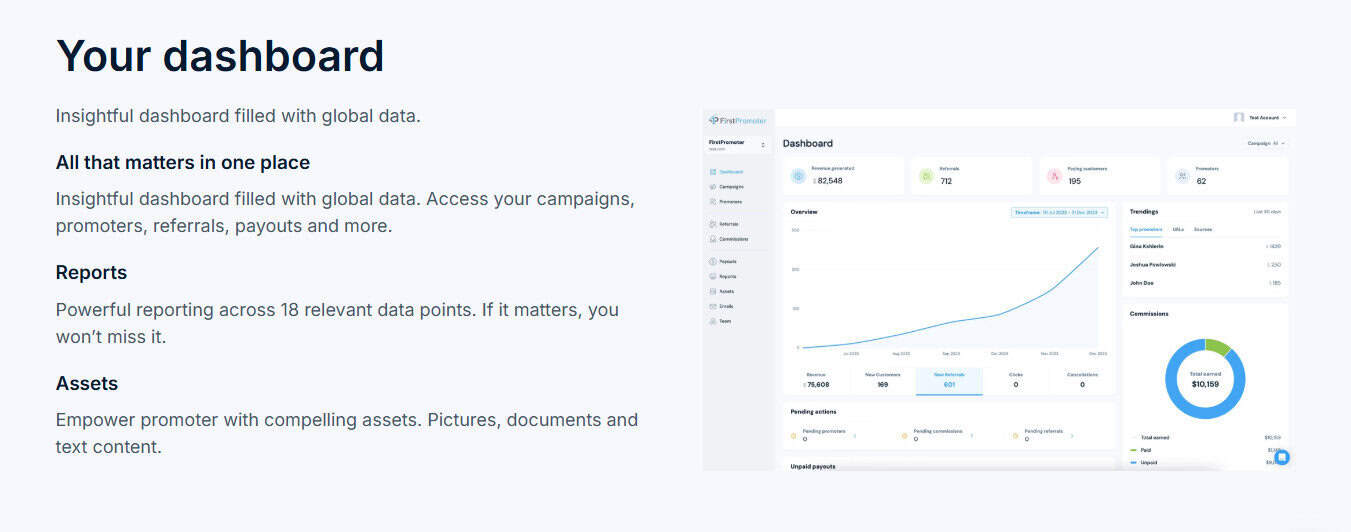This screenshot has width=1351, height=532.
Task: Select the Clicks overview metric
Action: 1015,380
